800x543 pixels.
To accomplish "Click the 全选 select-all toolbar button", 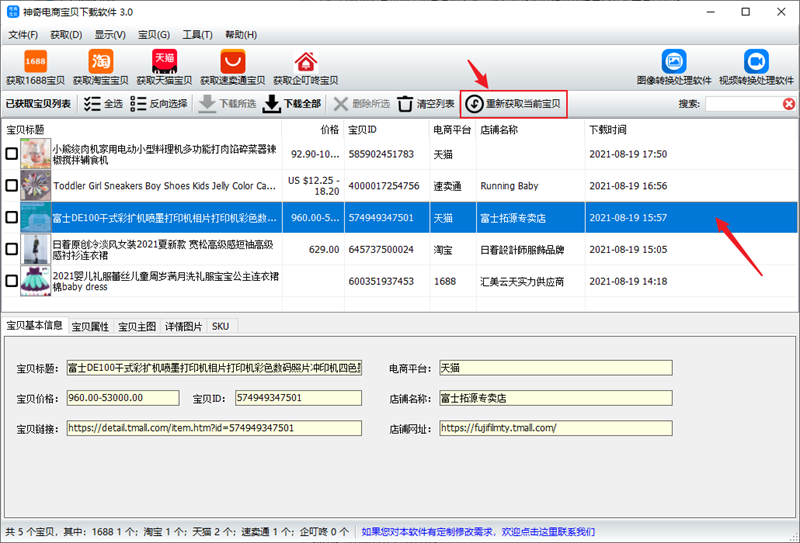I will tap(103, 104).
